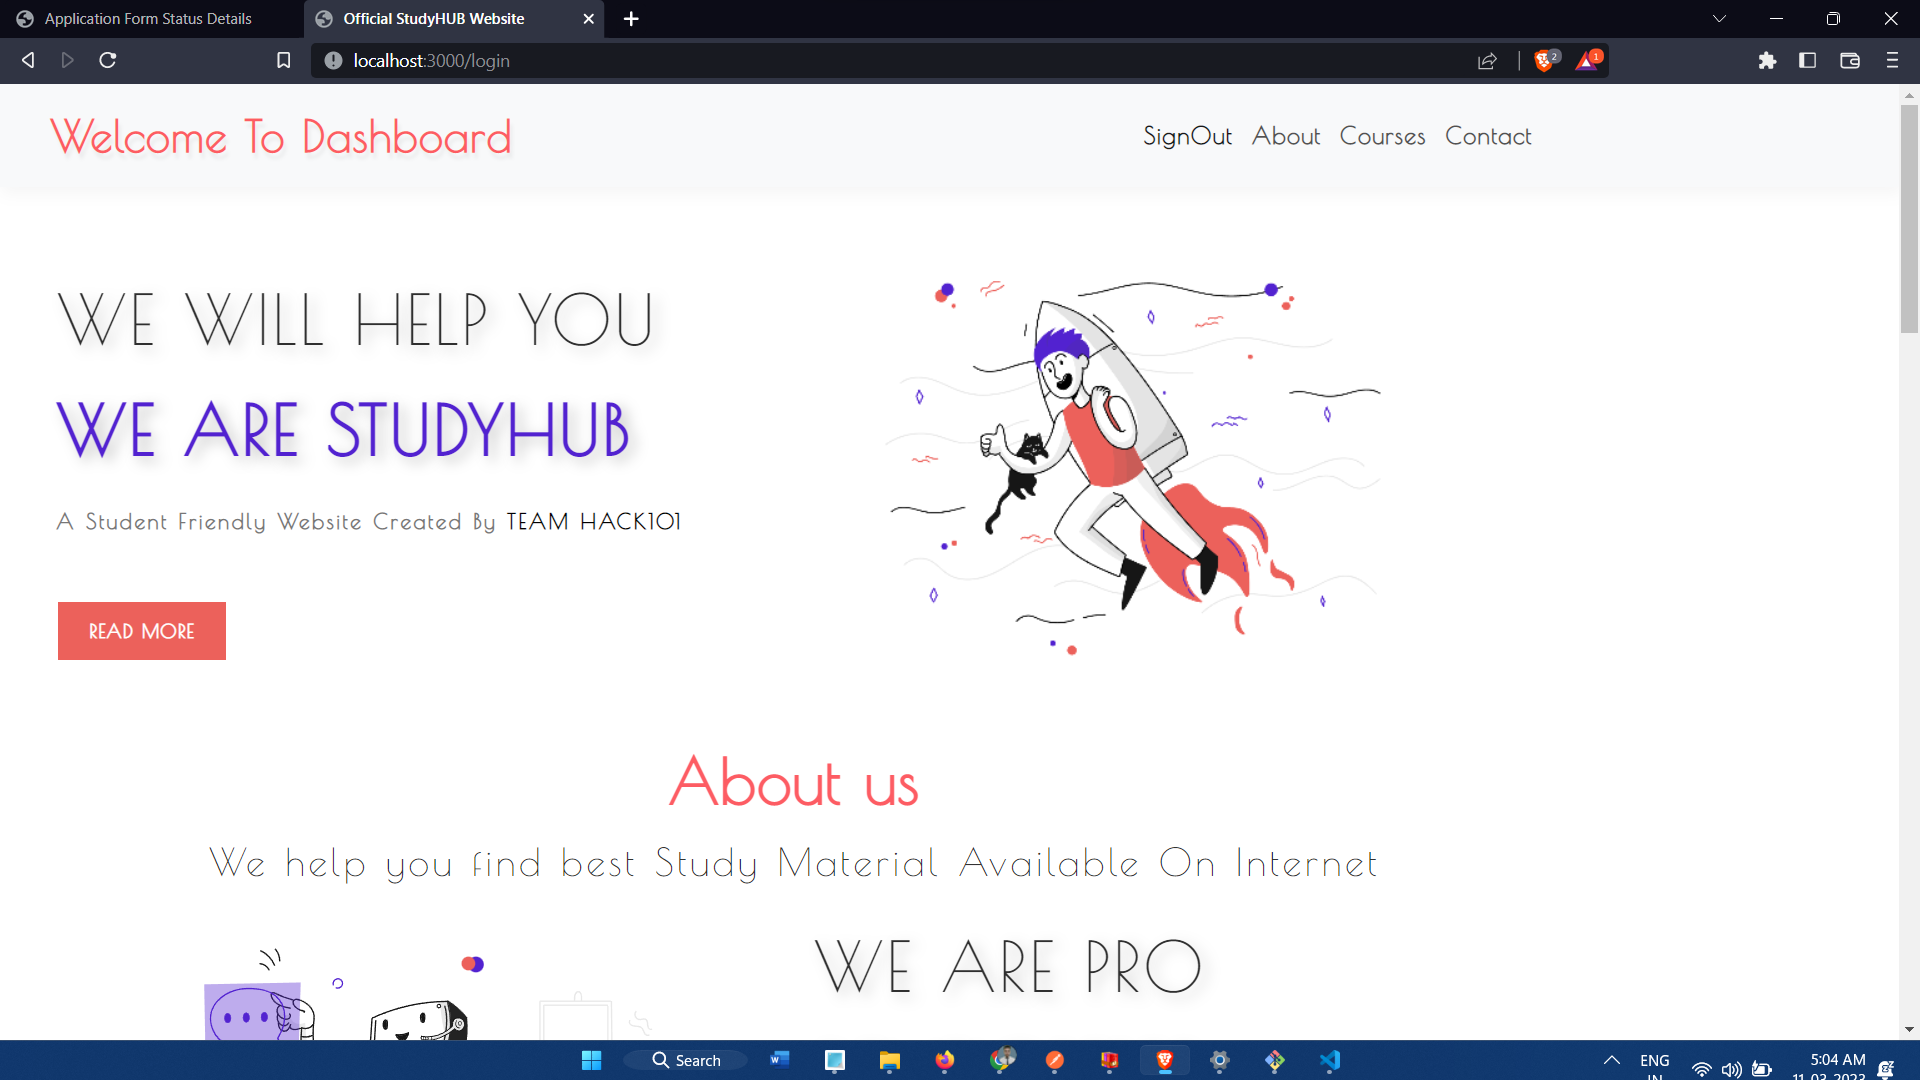Open the browser hamburger menu
The image size is (1920, 1080).
(1892, 60)
